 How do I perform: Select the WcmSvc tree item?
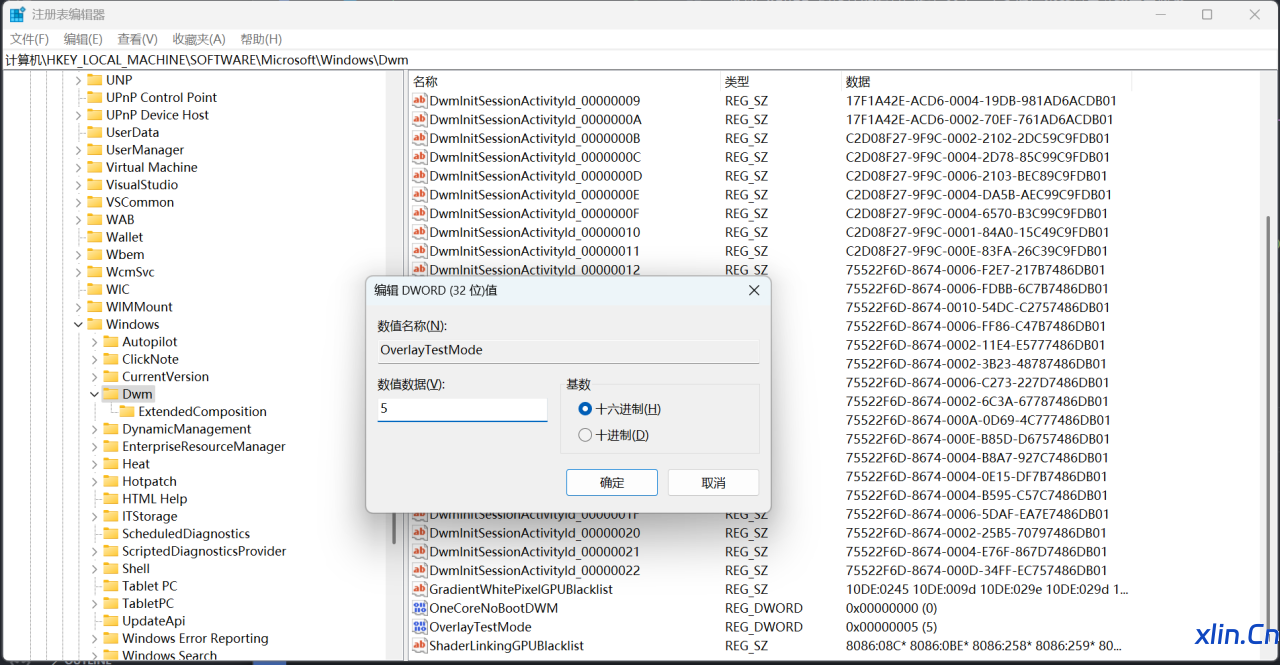[x=130, y=272]
